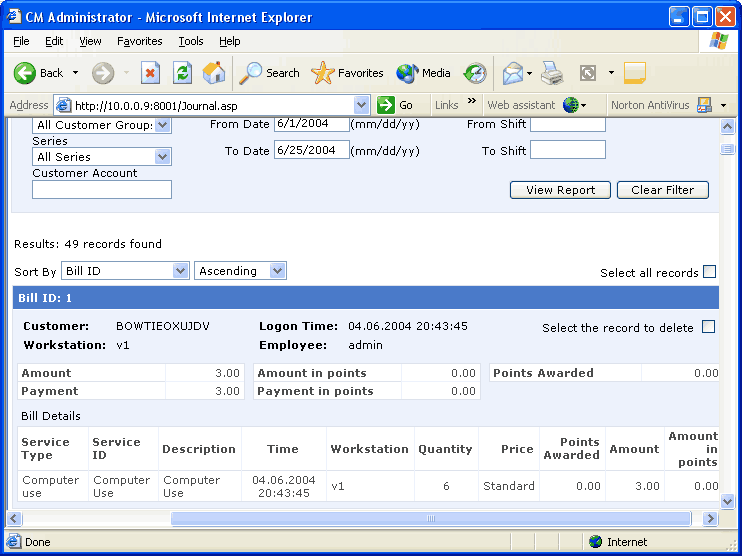Click the vertical scroll down arrow
Image resolution: width=742 pixels, height=556 pixels.
727,501
